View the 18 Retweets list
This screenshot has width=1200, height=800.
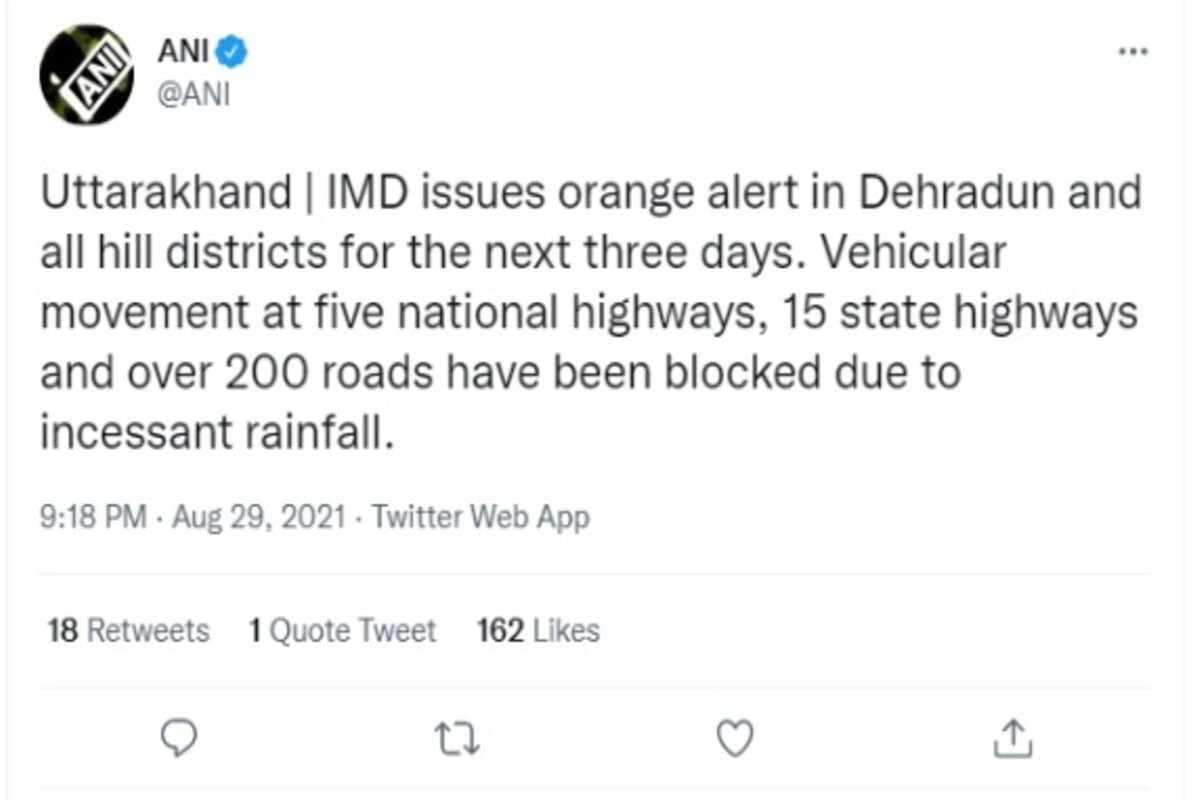click(x=129, y=631)
